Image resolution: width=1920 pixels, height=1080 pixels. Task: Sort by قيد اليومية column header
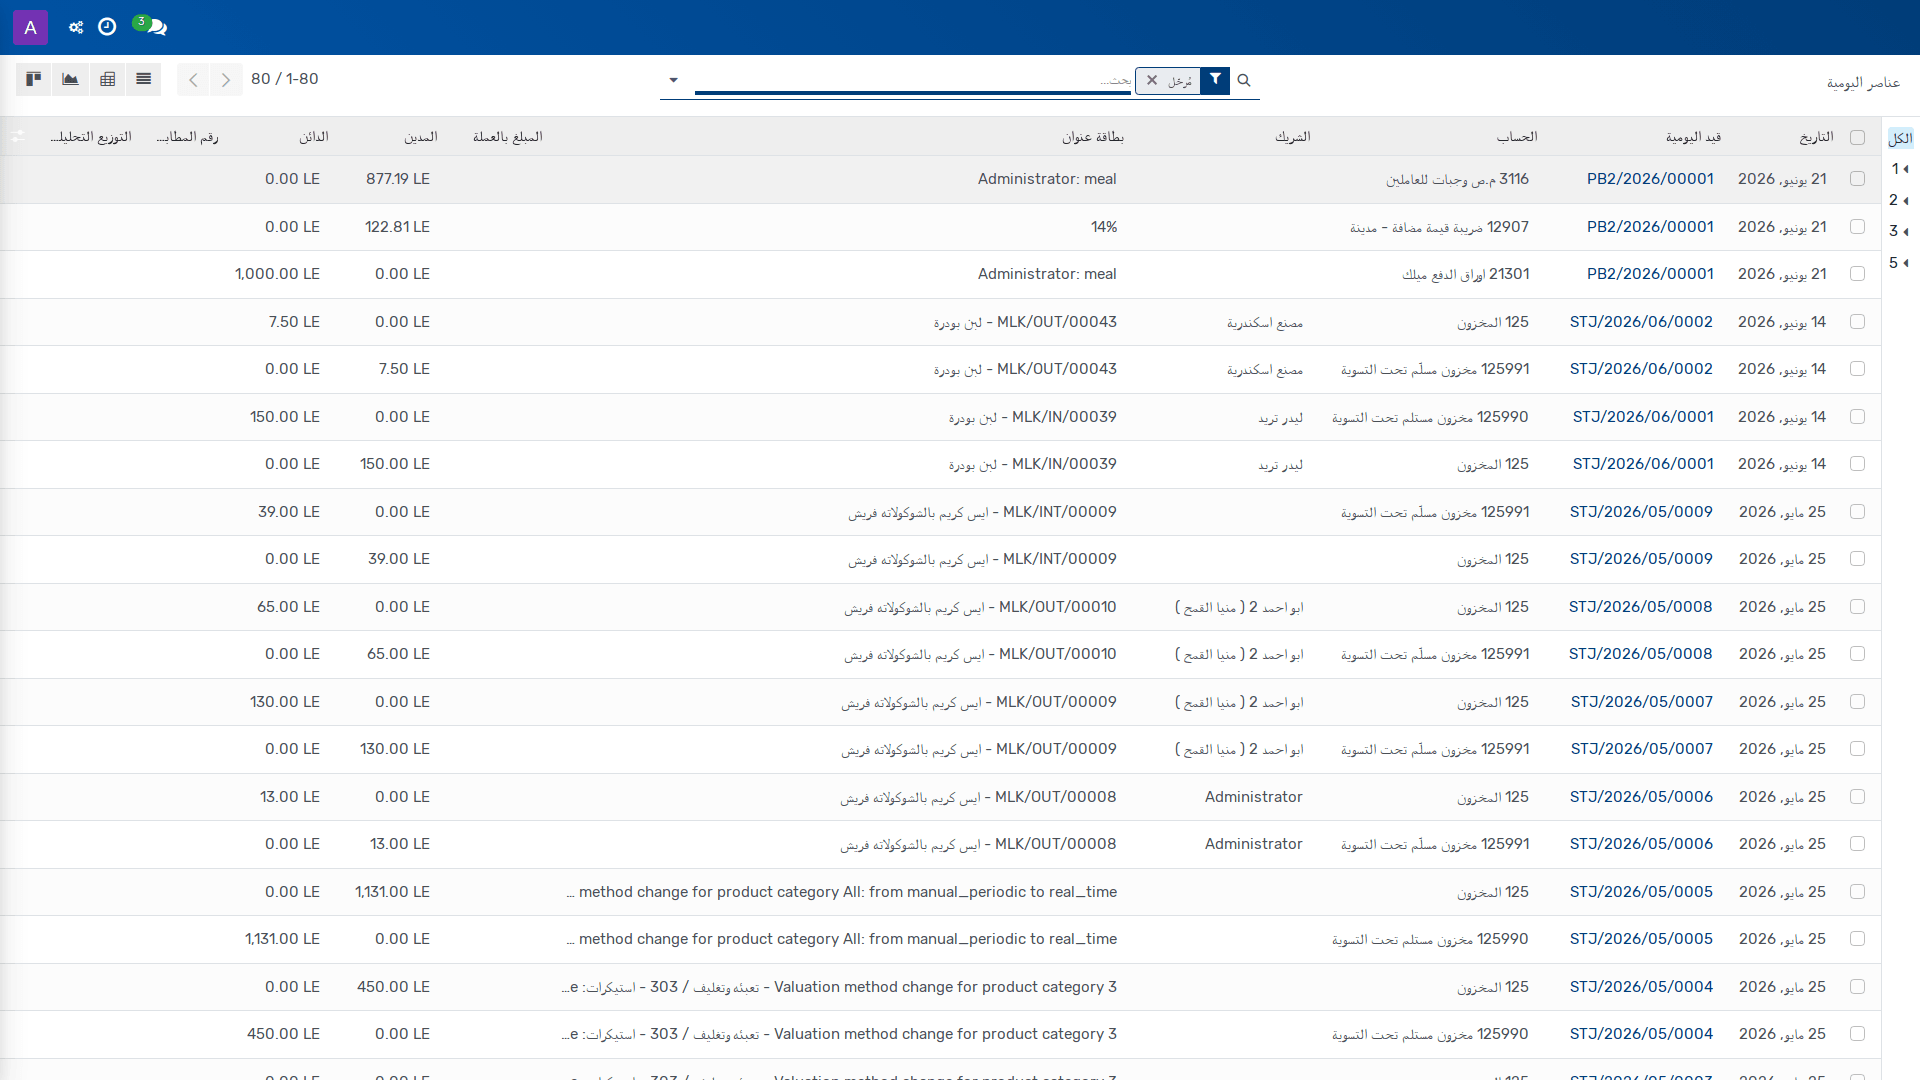coord(1693,137)
